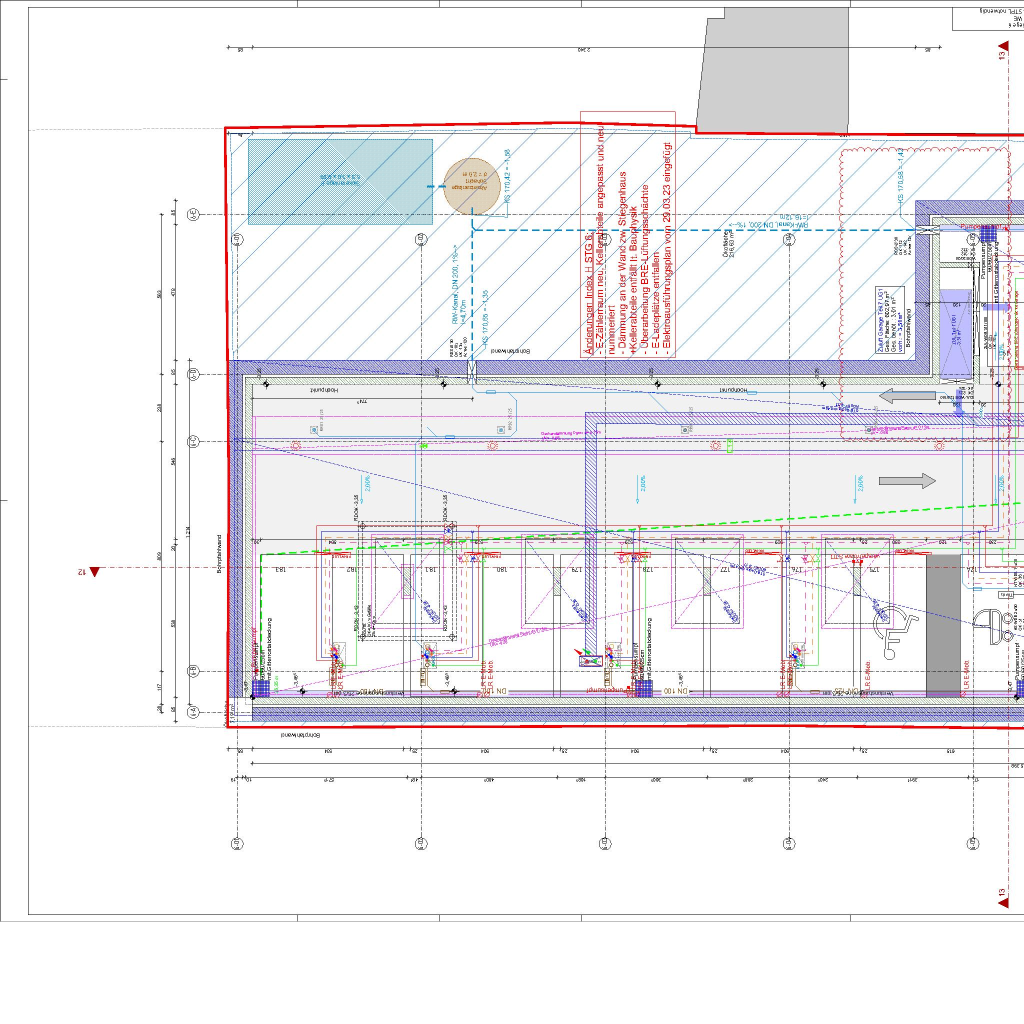Select the teal hatched rectangle area

(340, 181)
